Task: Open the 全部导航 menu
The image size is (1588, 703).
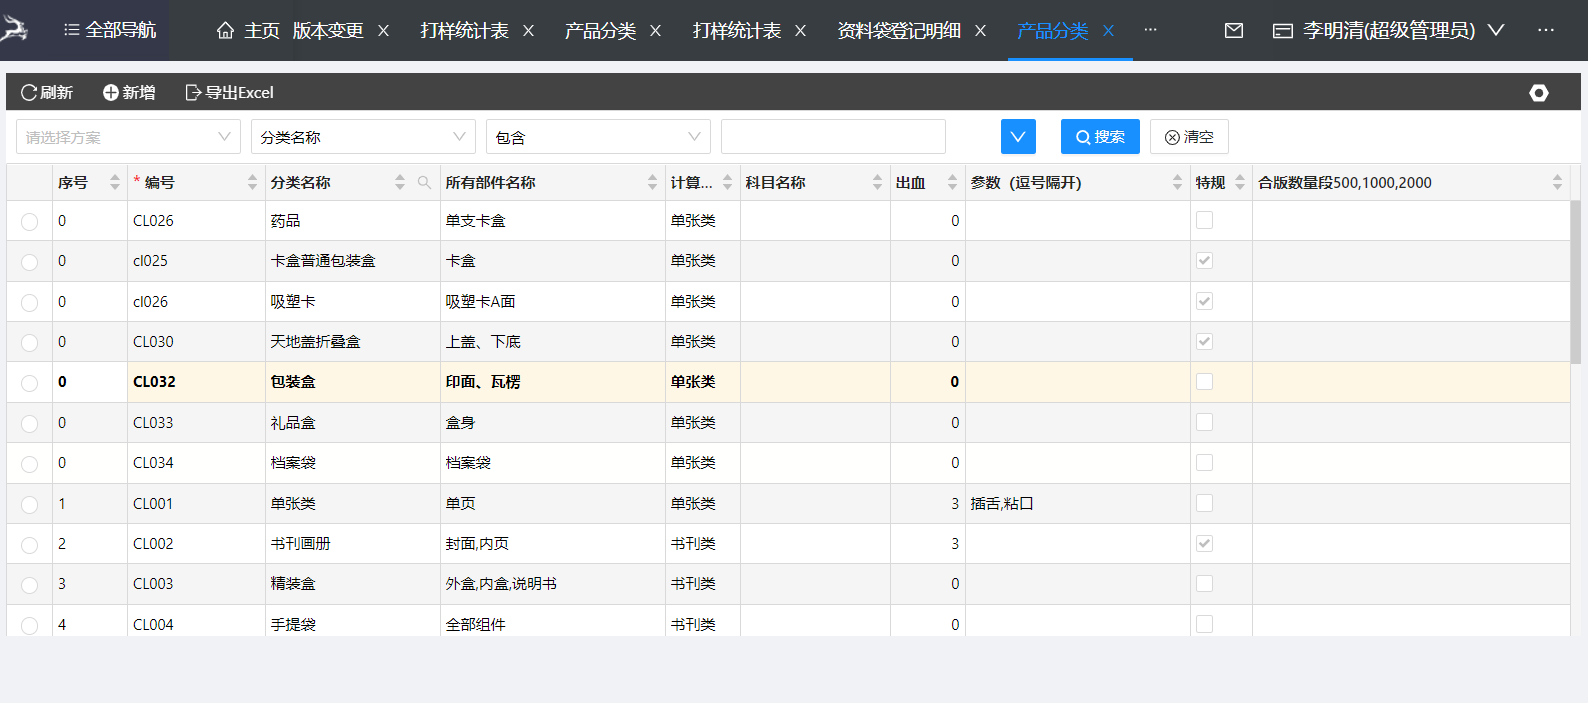Action: point(110,30)
